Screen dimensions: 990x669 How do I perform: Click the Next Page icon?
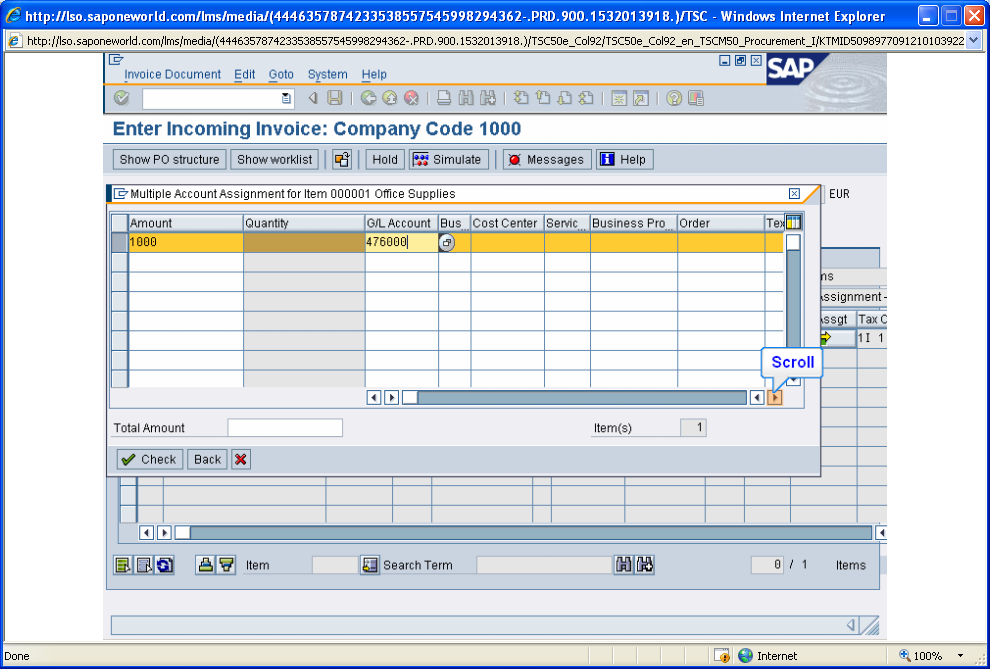(564, 98)
